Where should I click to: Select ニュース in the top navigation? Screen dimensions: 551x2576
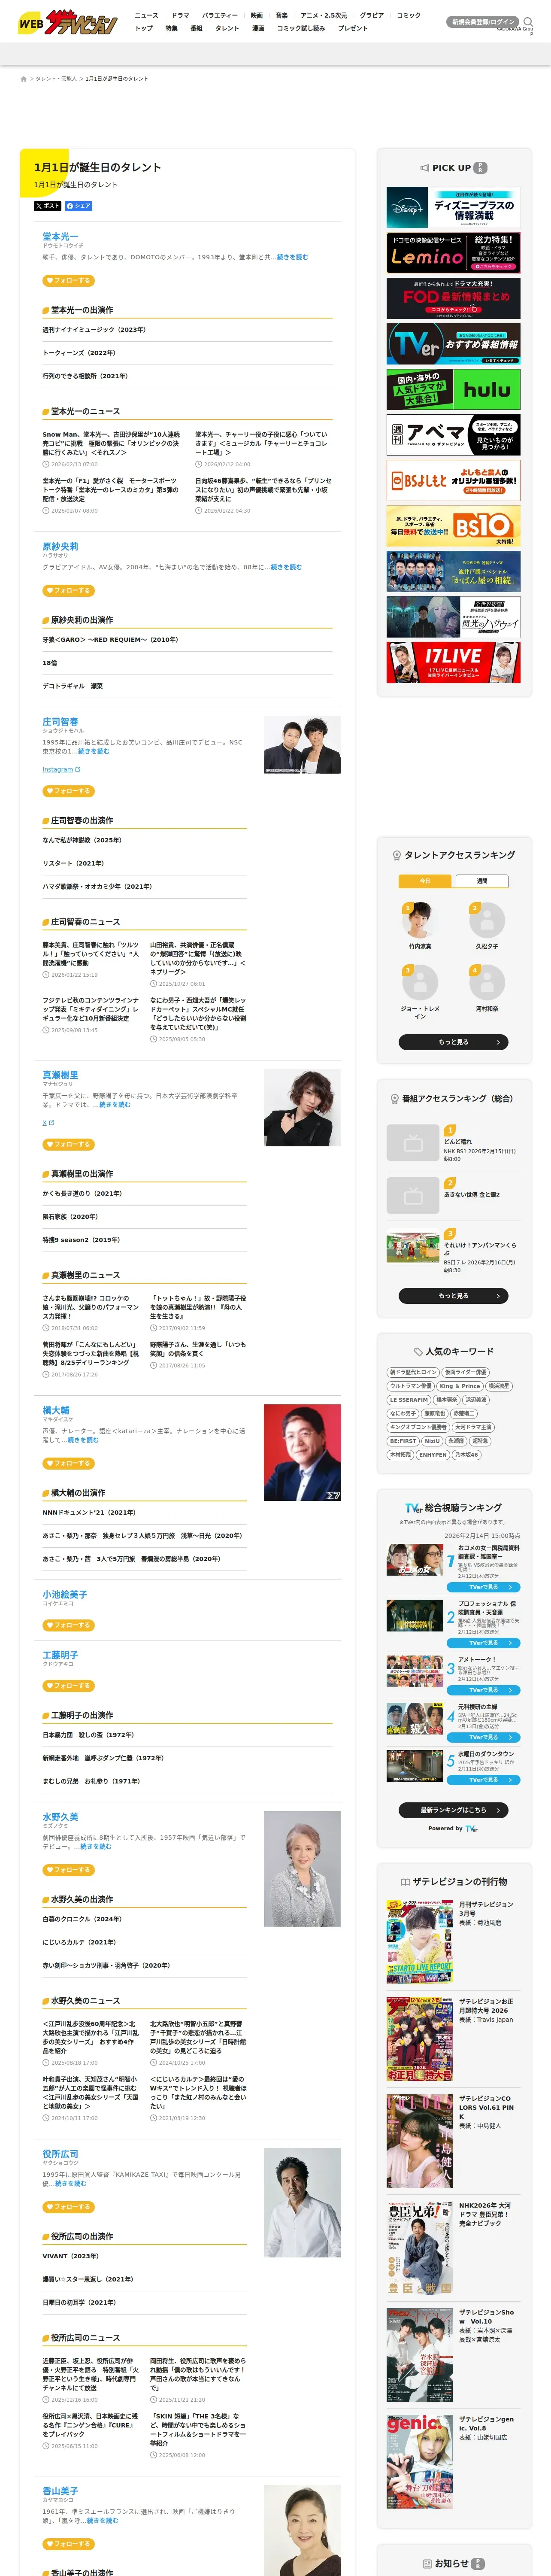(146, 15)
